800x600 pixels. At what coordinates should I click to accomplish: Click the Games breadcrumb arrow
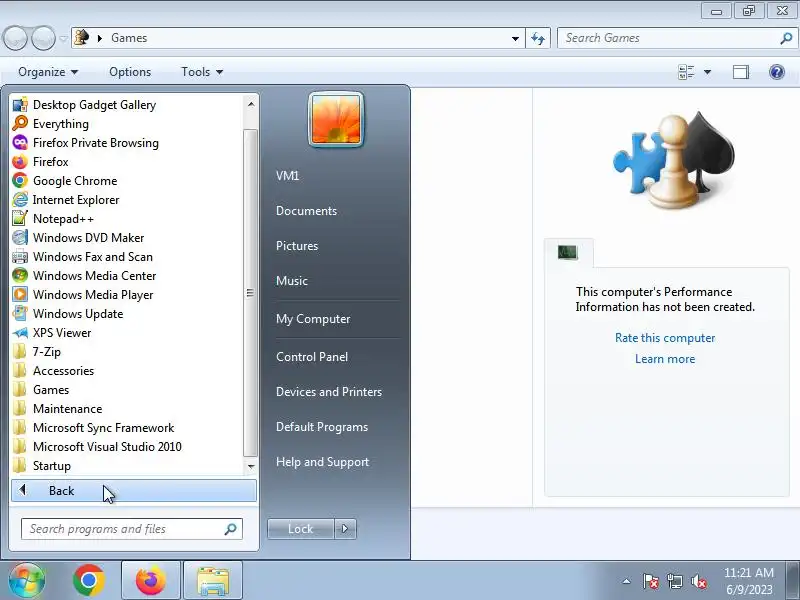100,38
